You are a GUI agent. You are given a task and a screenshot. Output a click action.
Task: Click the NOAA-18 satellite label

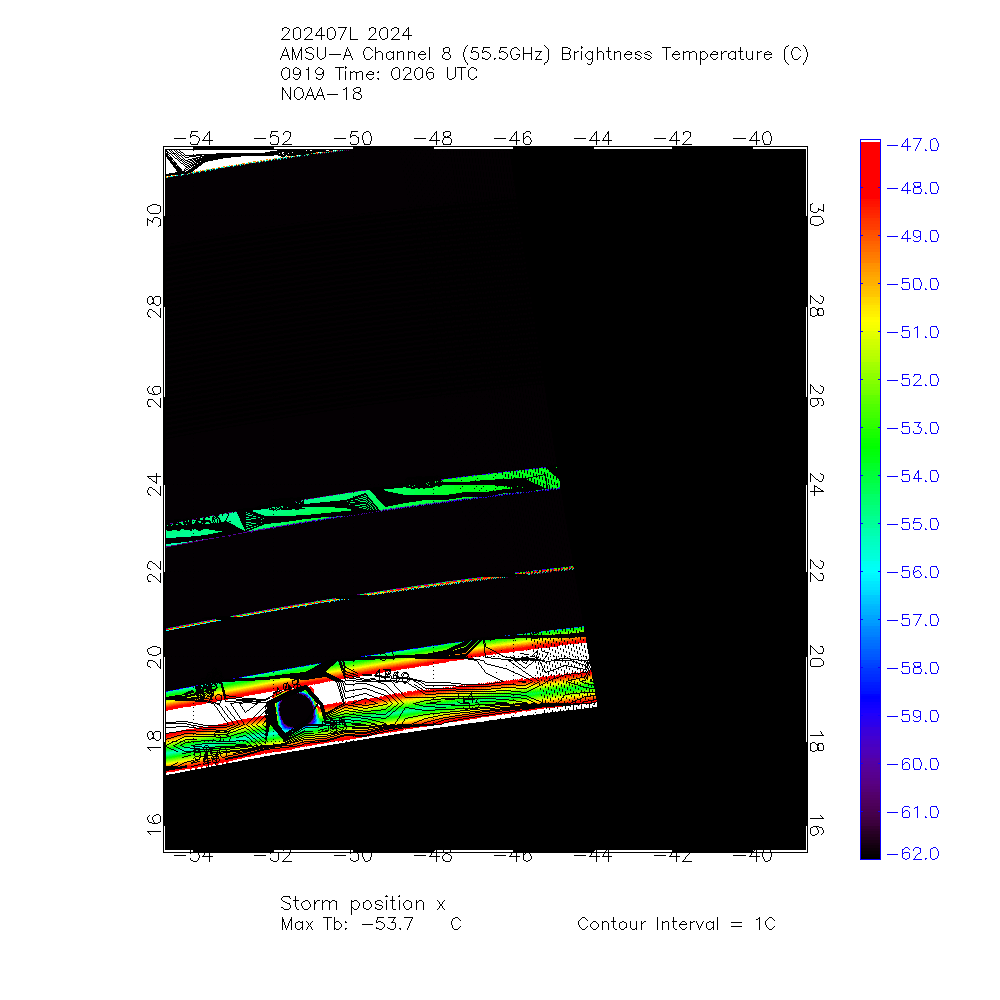[321, 94]
